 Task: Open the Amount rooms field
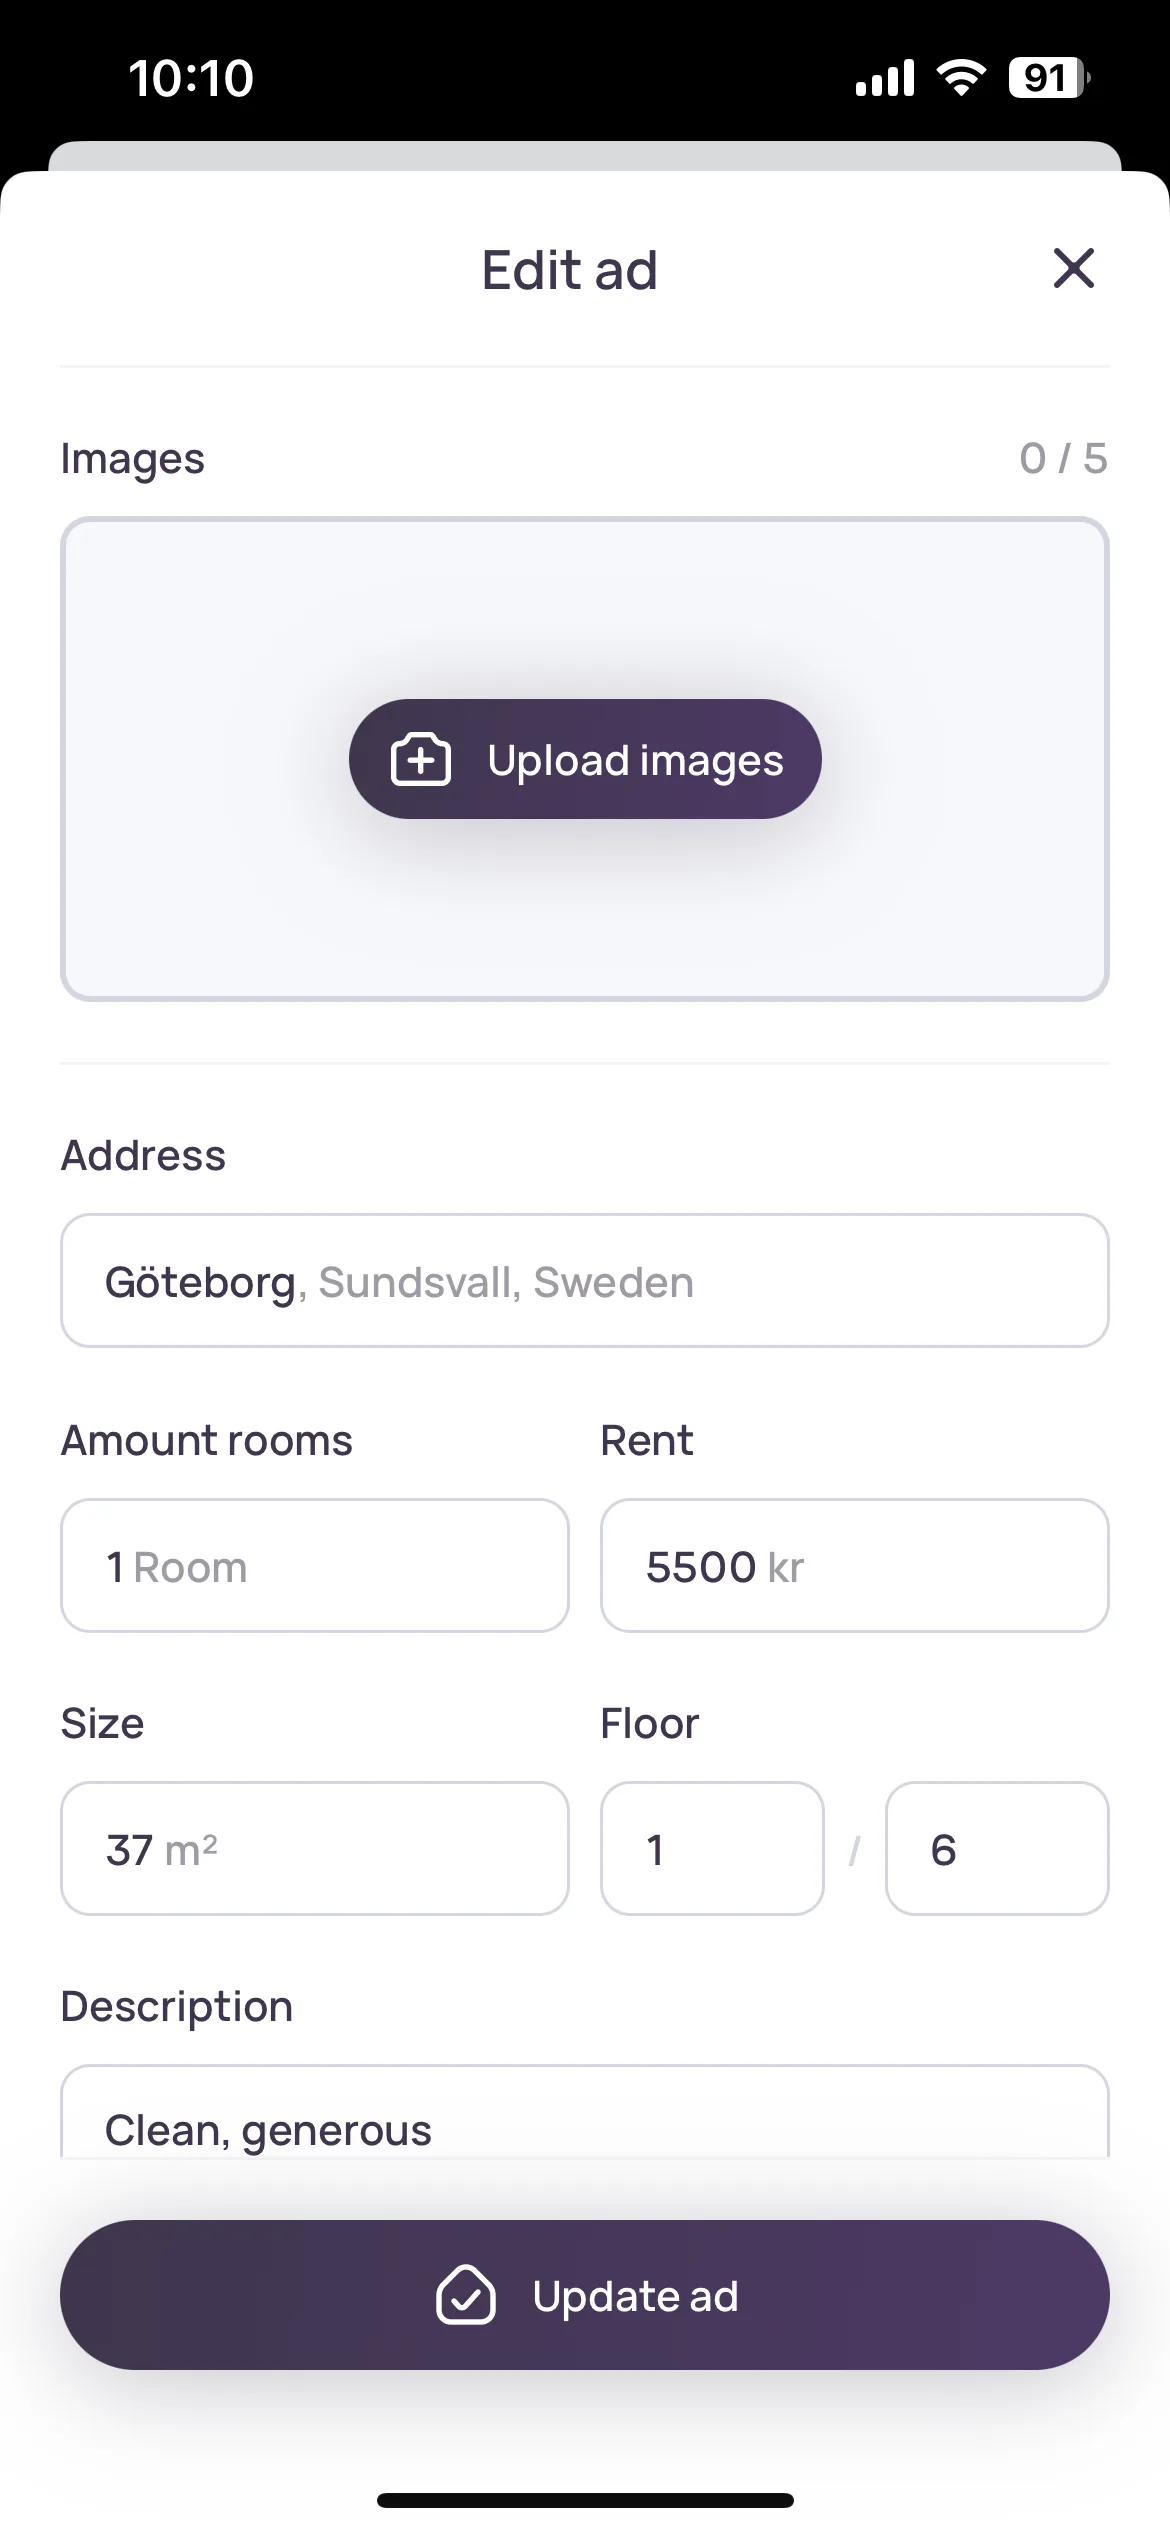pos(315,1566)
